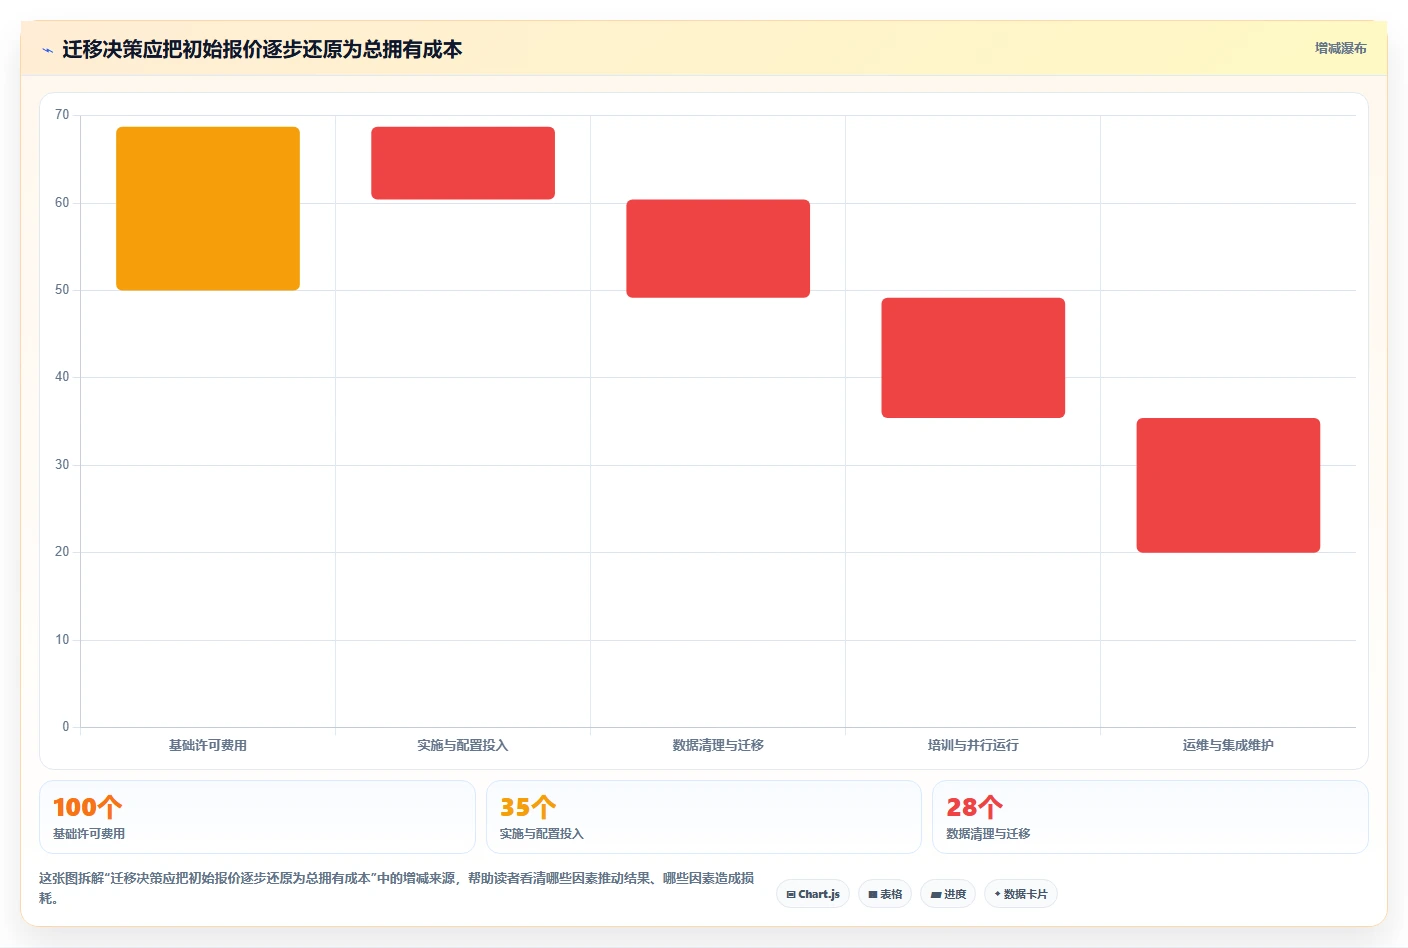
Task: Click the x-axis label 基础许可费用
Action: tap(208, 745)
